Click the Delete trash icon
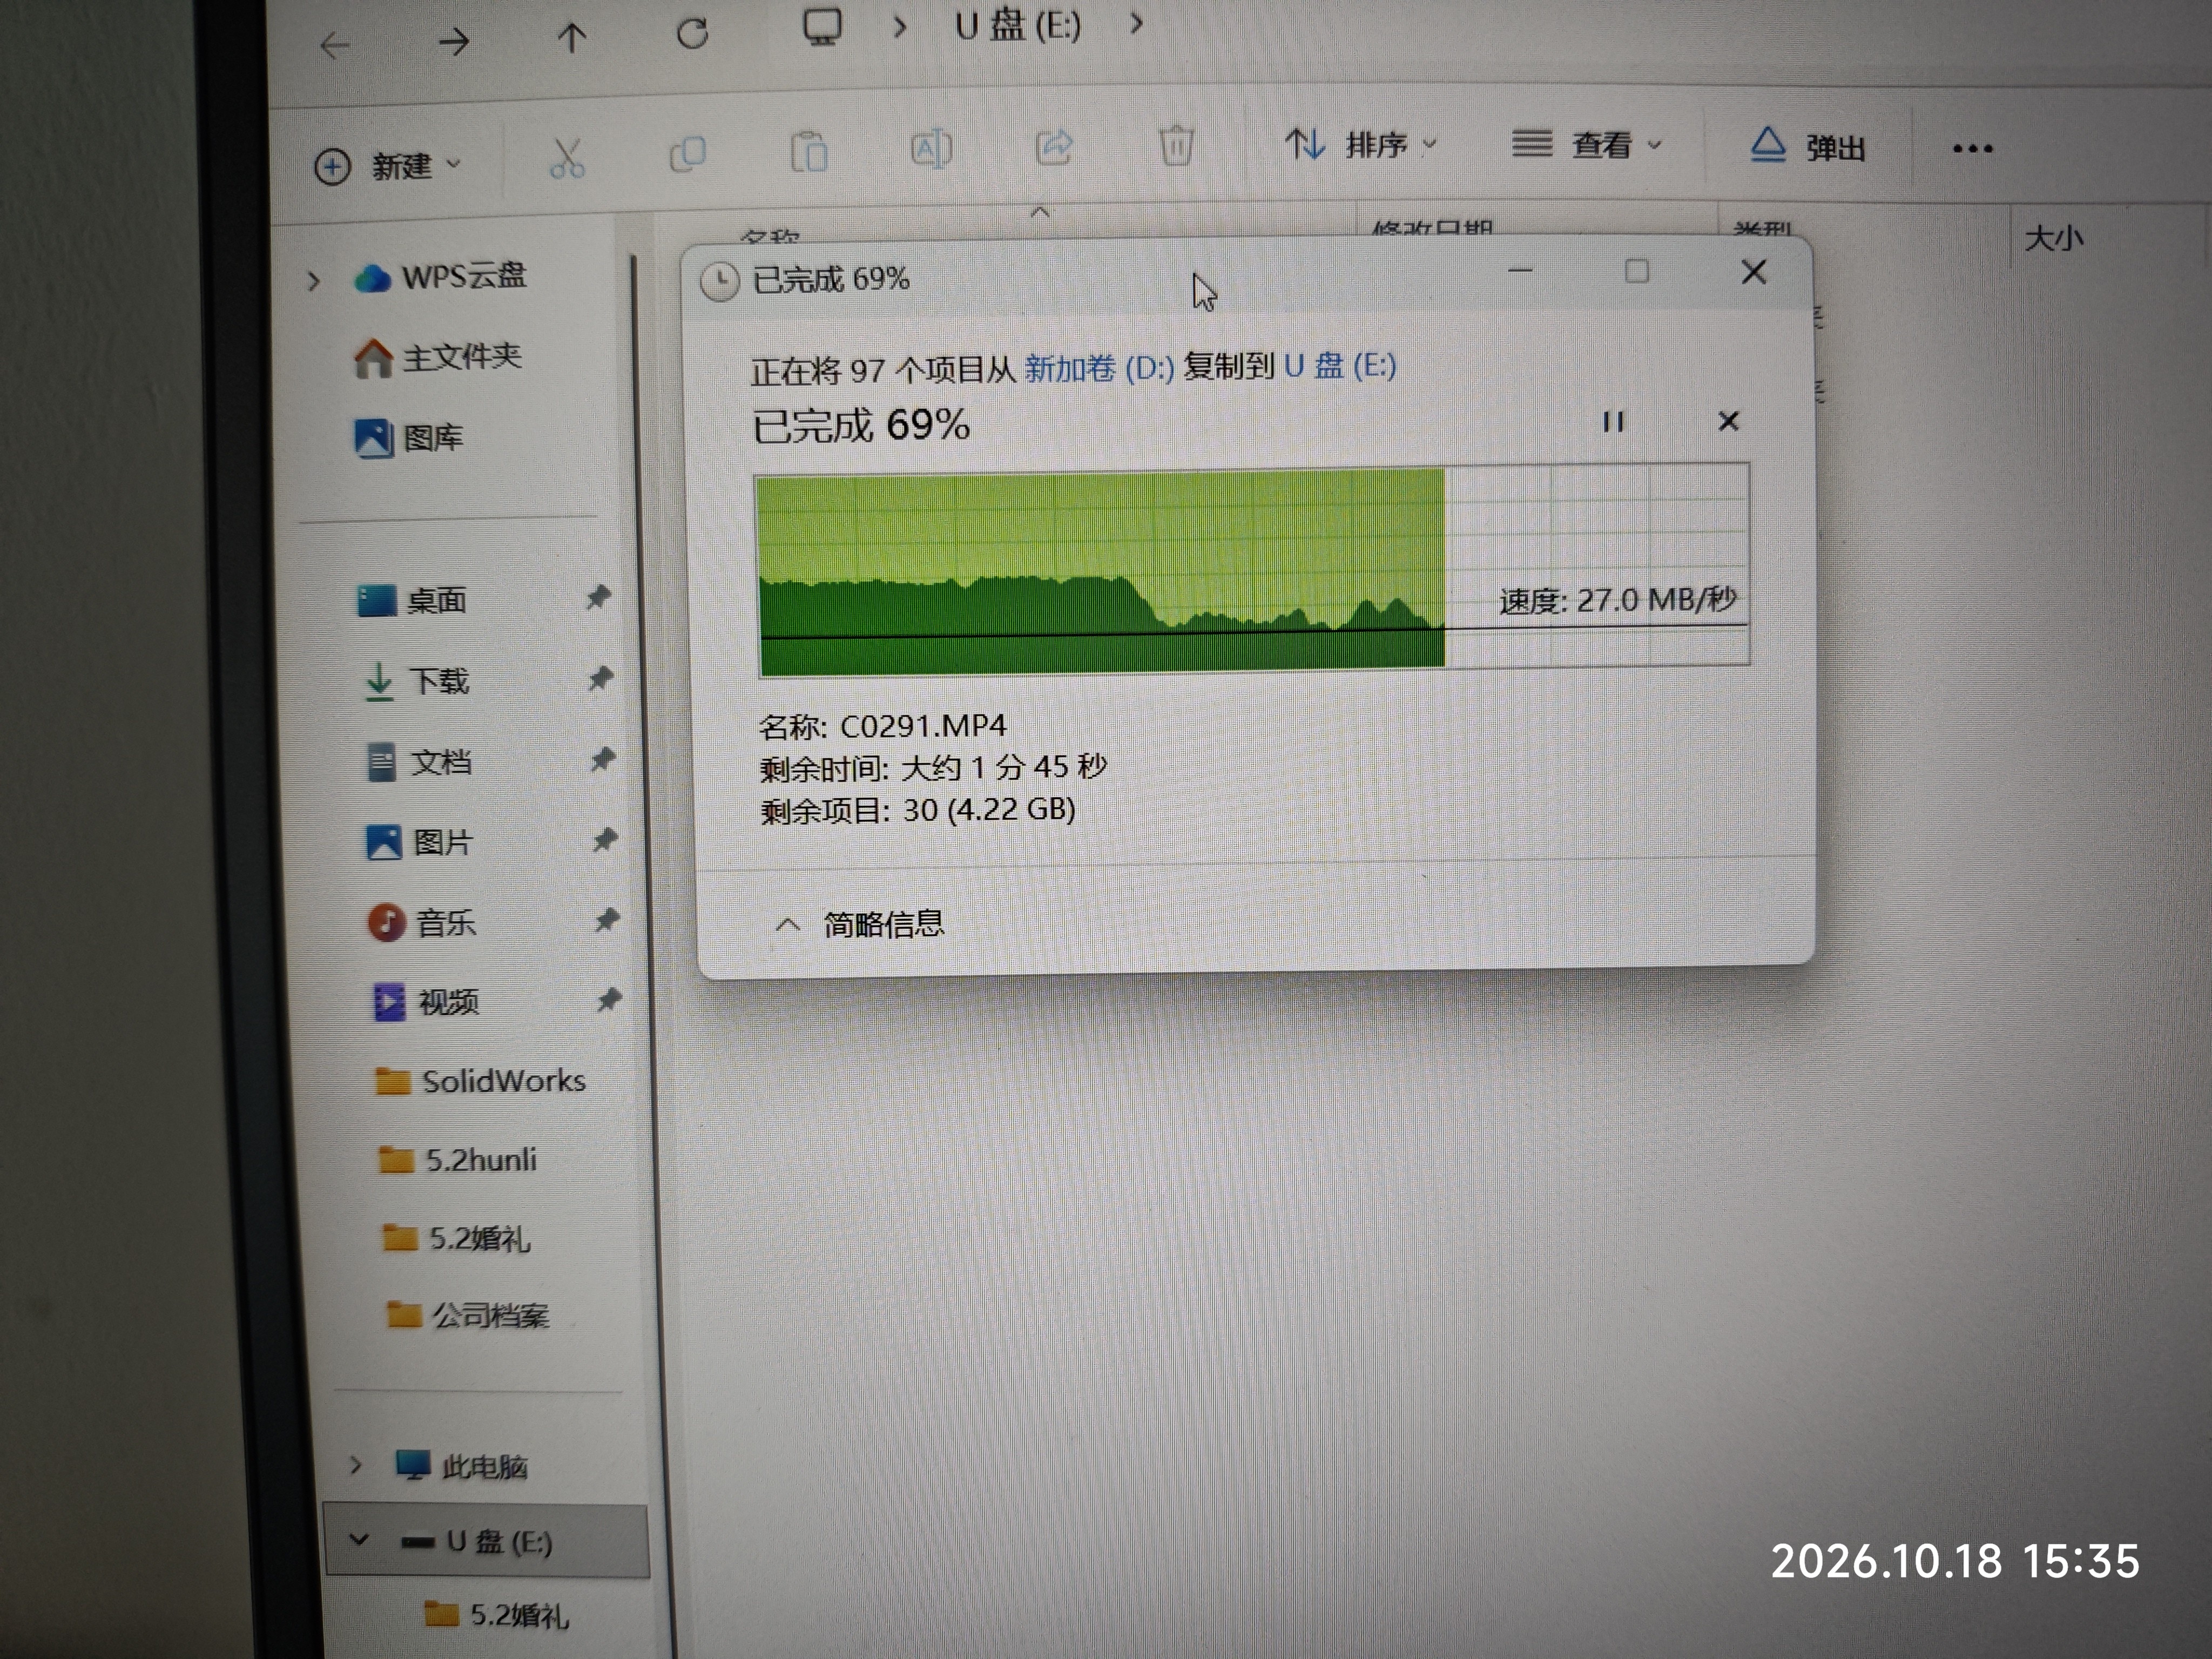The width and height of the screenshot is (2212, 1659). click(1176, 146)
